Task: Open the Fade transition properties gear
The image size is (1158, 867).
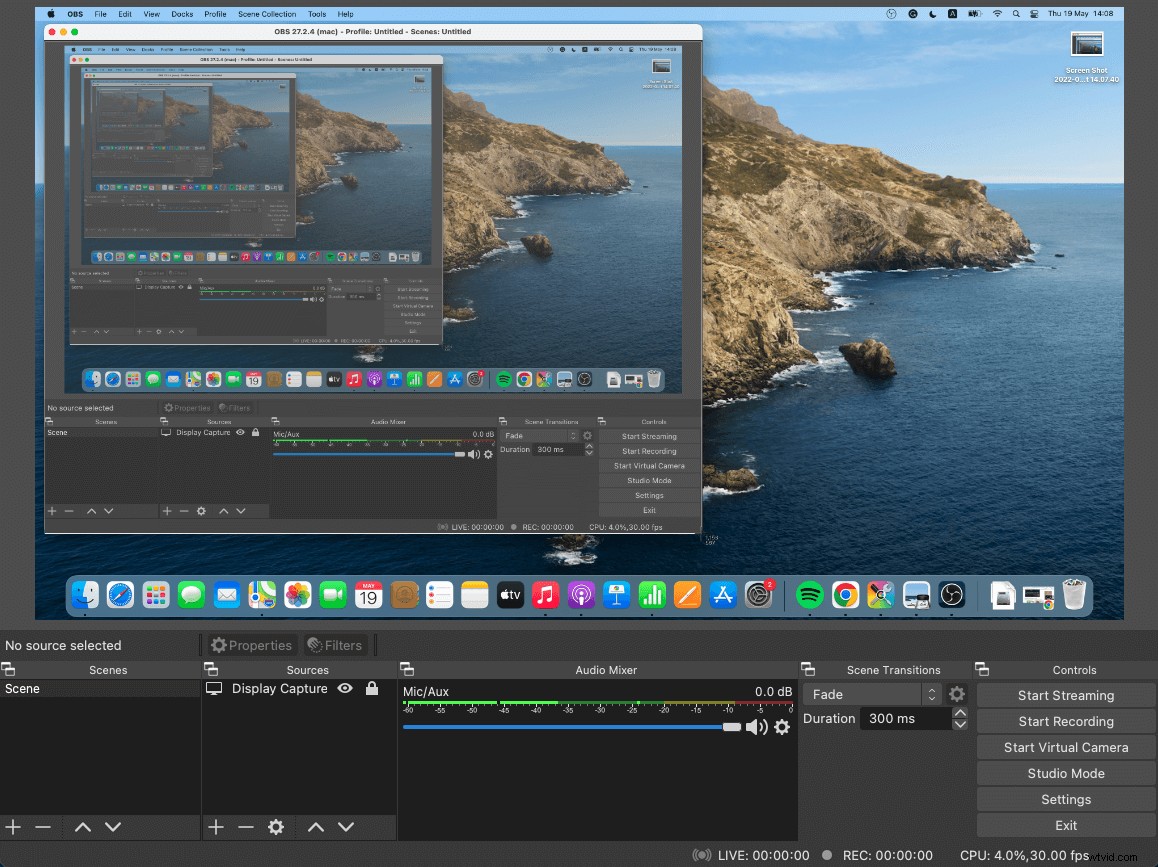Action: click(x=956, y=693)
